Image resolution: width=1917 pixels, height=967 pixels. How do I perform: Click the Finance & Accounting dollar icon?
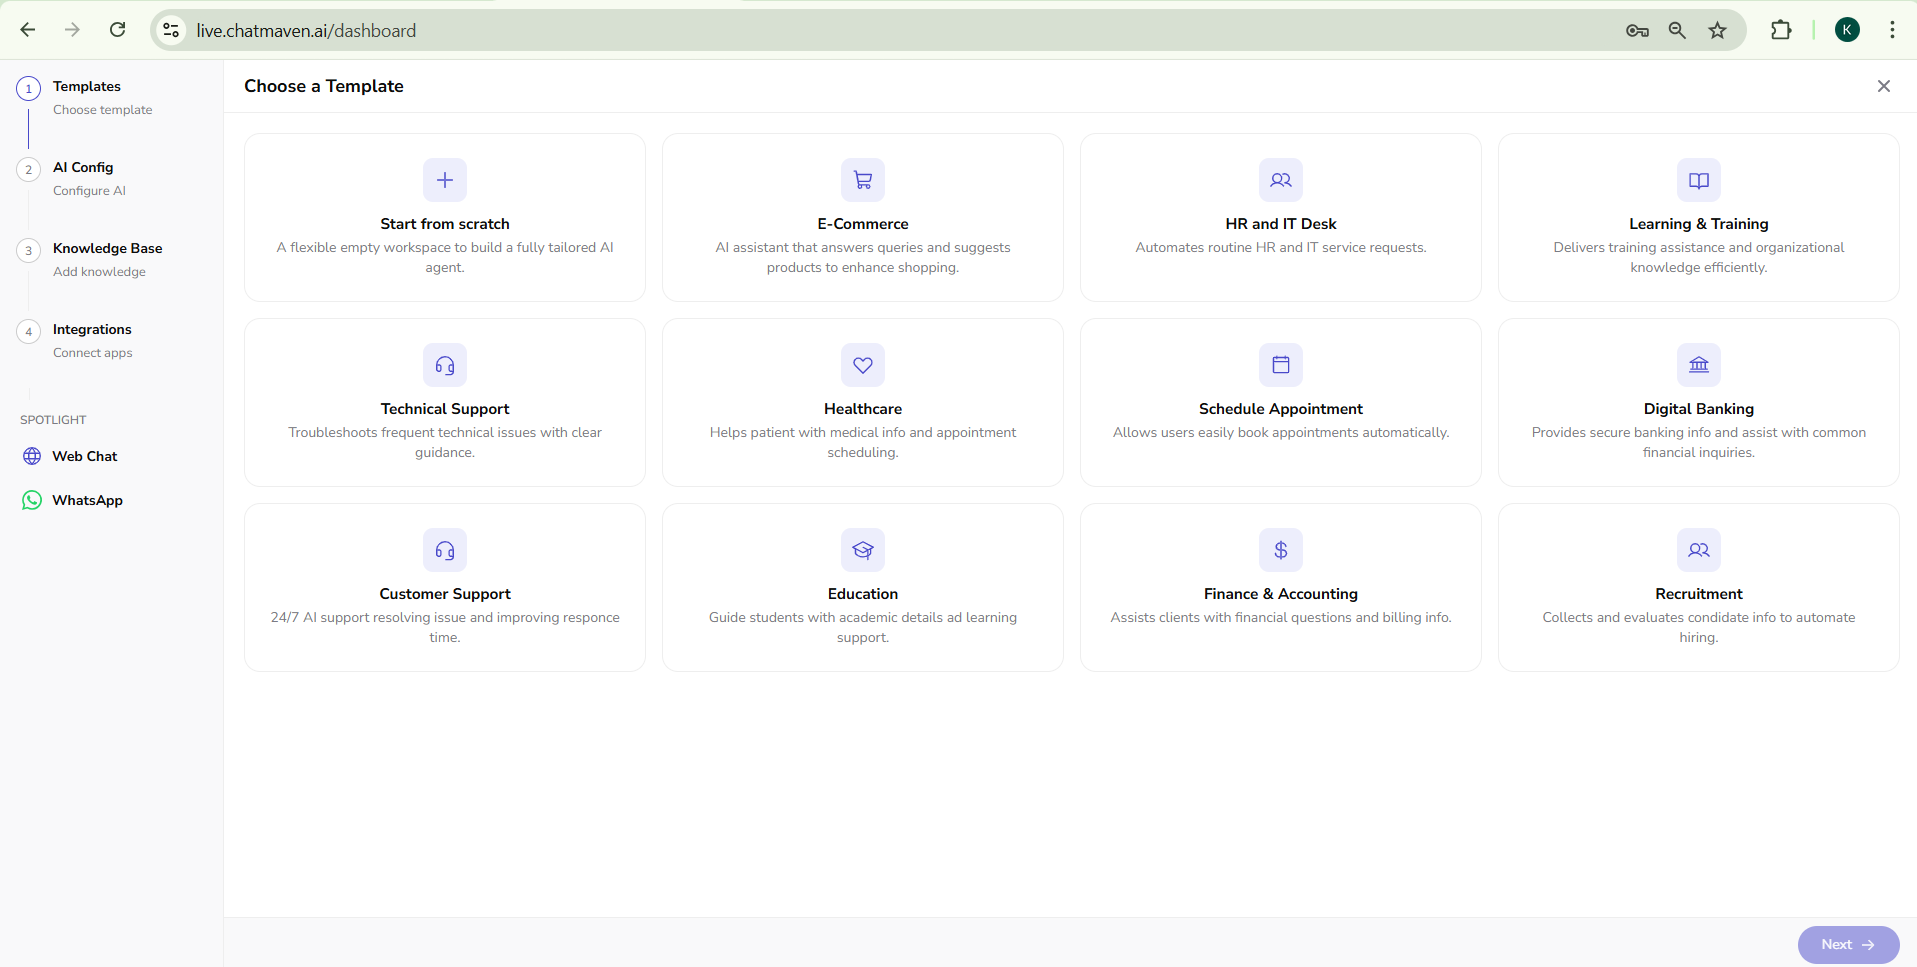pyautogui.click(x=1280, y=549)
